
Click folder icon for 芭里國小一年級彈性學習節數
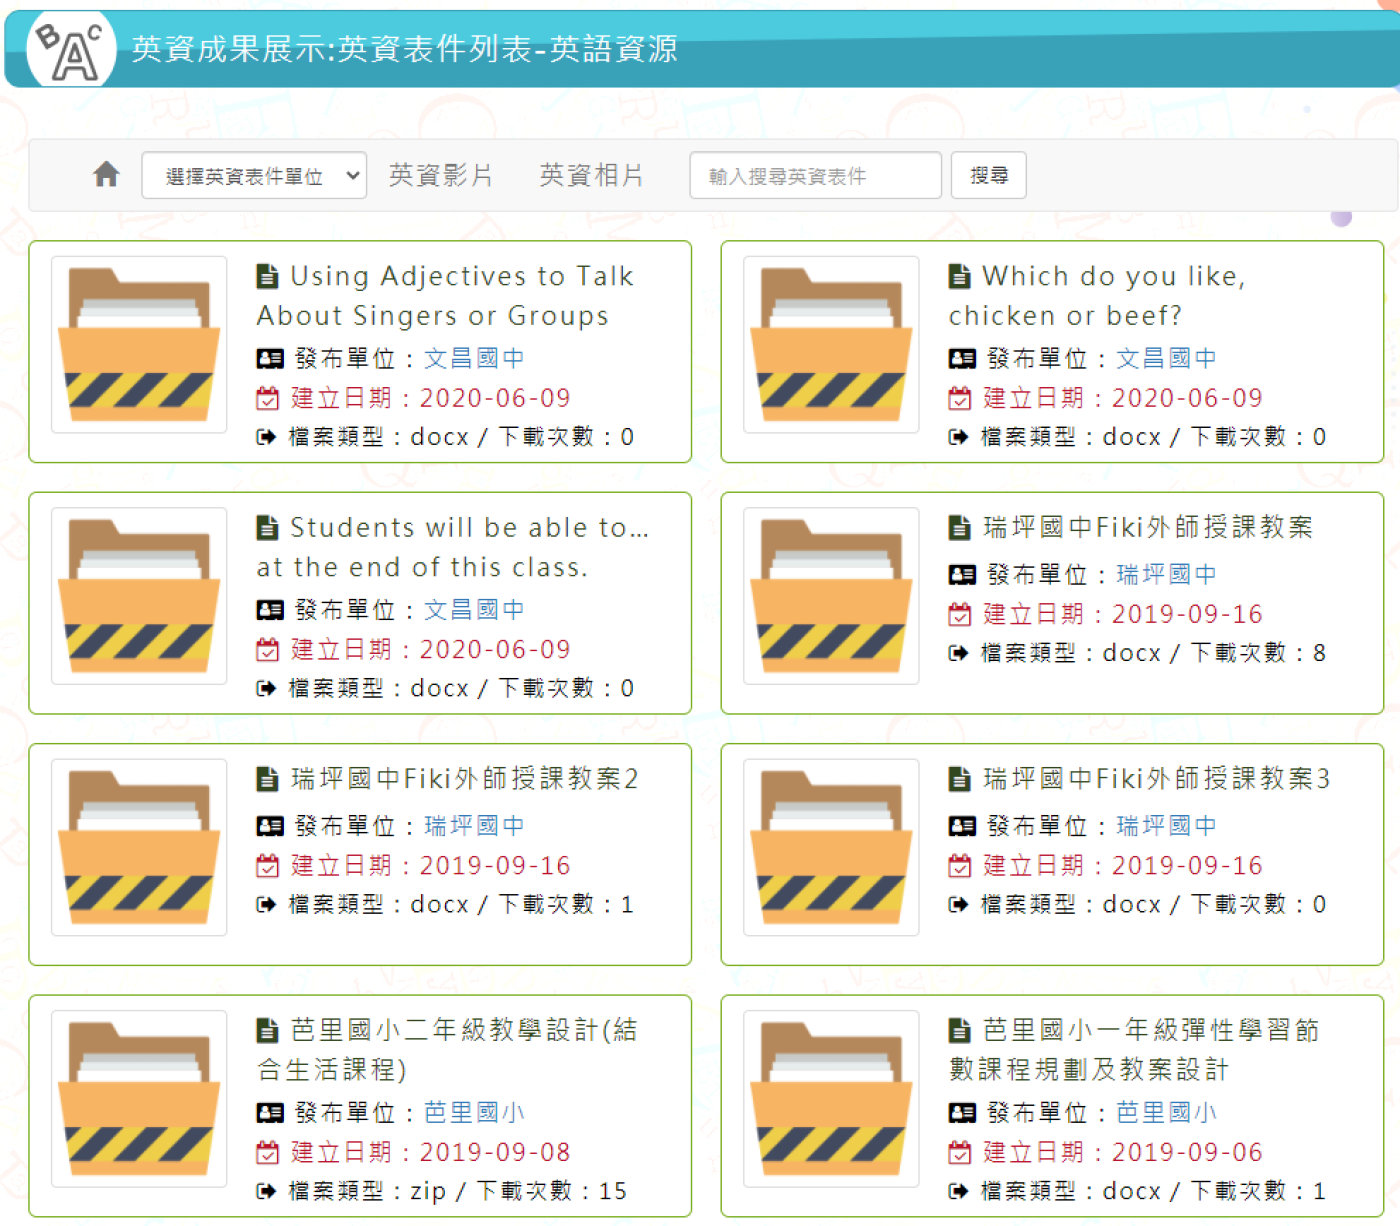point(831,1098)
